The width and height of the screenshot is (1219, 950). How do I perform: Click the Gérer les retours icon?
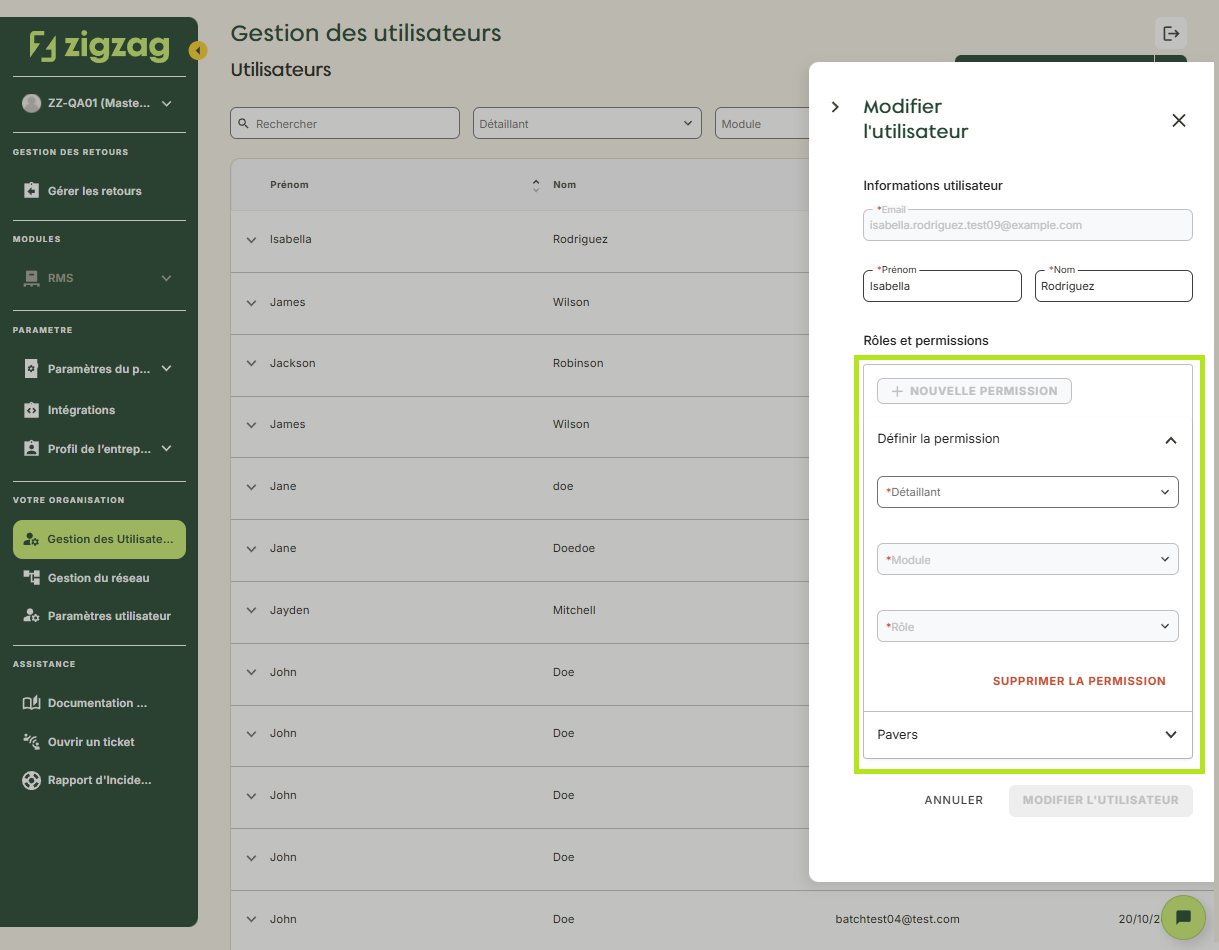coord(31,191)
